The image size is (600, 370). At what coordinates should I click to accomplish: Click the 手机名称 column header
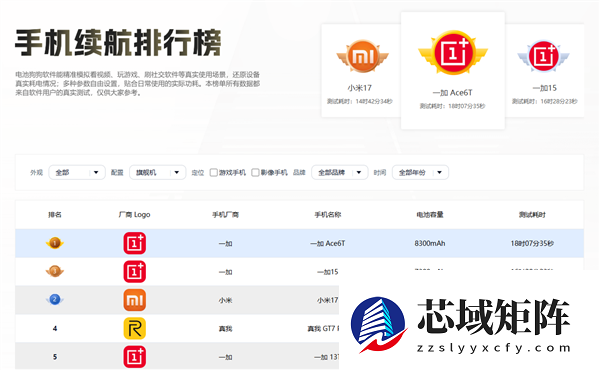328,215
